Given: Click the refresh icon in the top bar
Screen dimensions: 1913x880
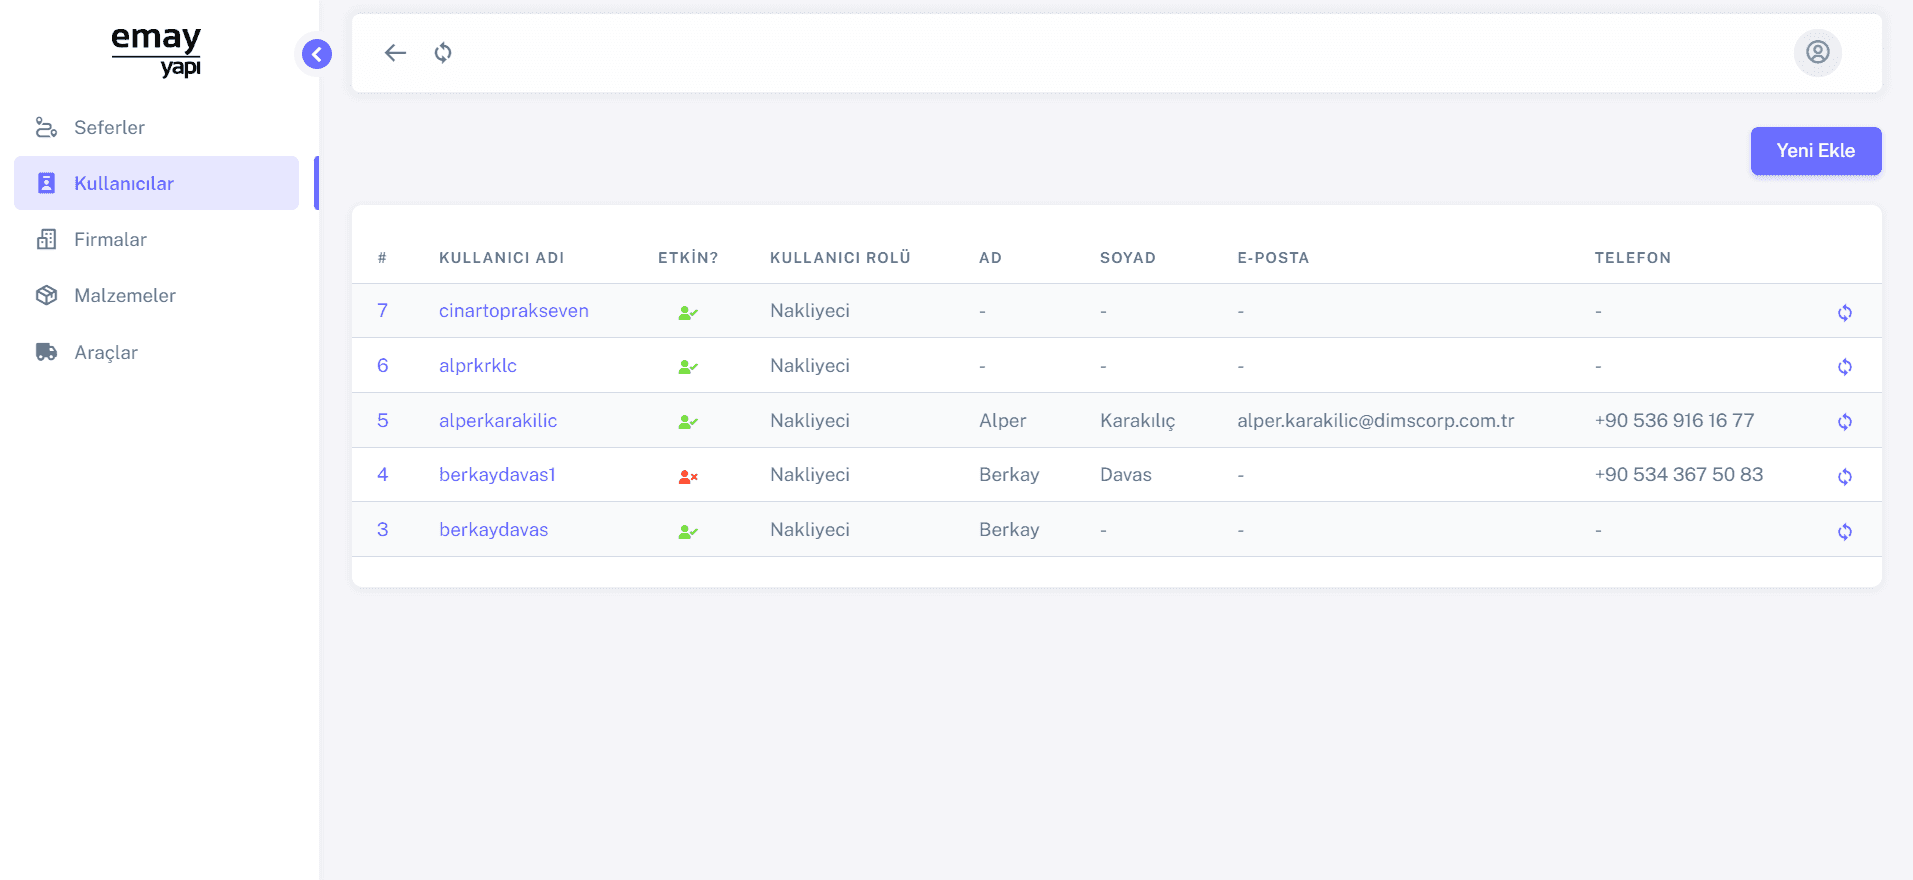Looking at the screenshot, I should point(443,53).
